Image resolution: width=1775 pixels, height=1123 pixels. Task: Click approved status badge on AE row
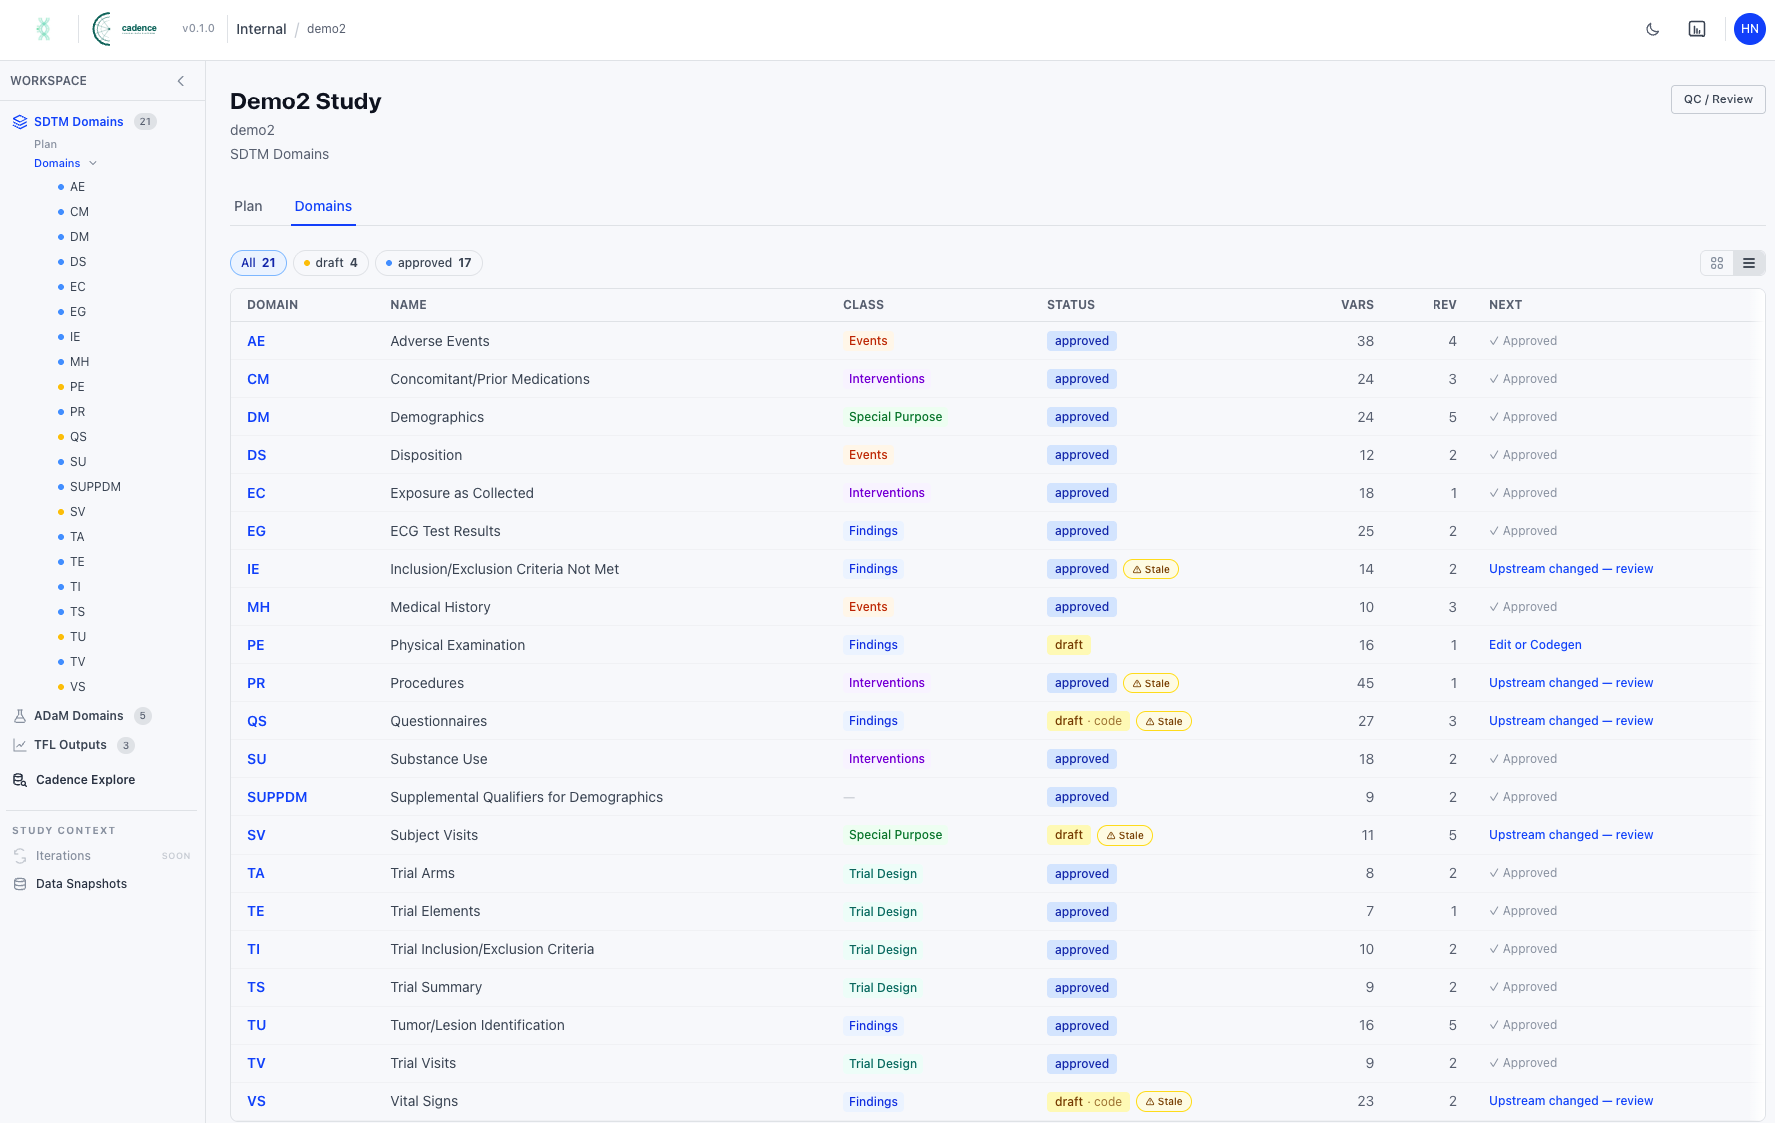coord(1082,341)
